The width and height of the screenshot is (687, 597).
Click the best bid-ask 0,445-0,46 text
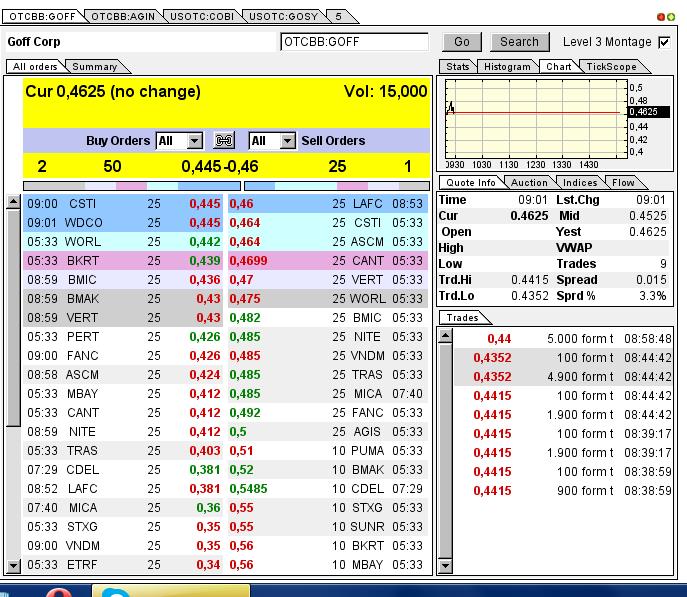coord(220,166)
